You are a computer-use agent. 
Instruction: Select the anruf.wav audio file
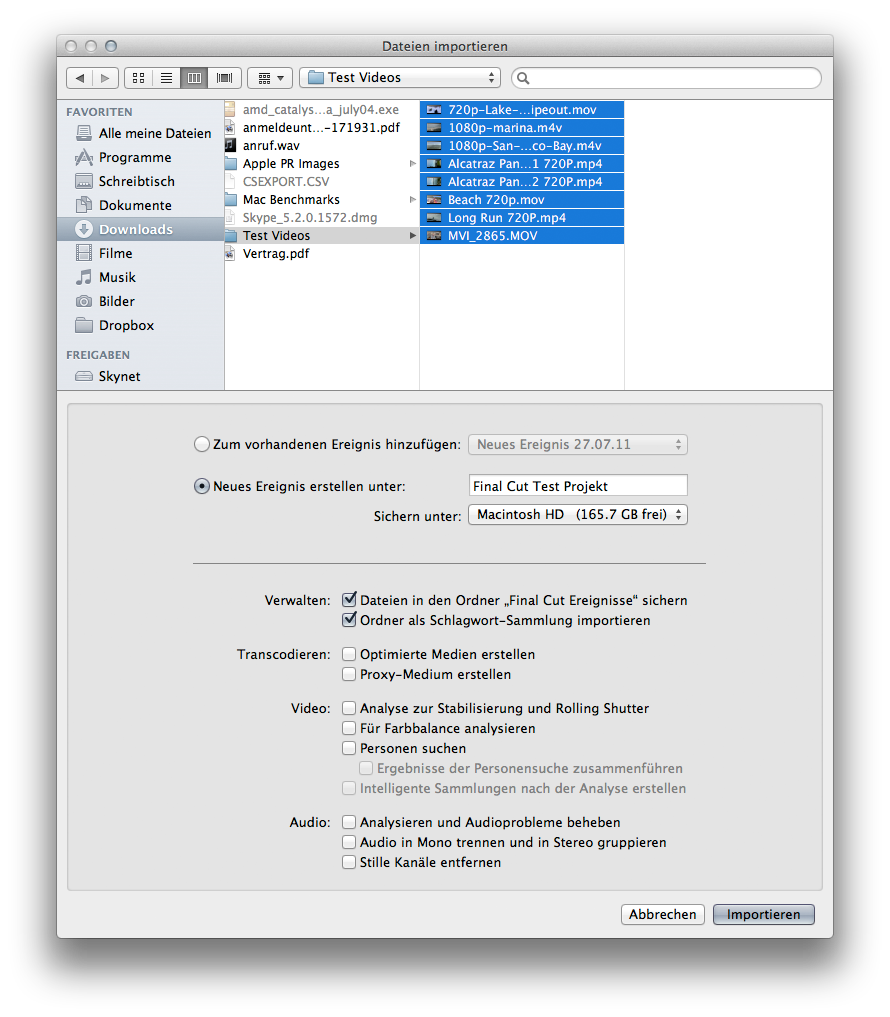coord(321,146)
